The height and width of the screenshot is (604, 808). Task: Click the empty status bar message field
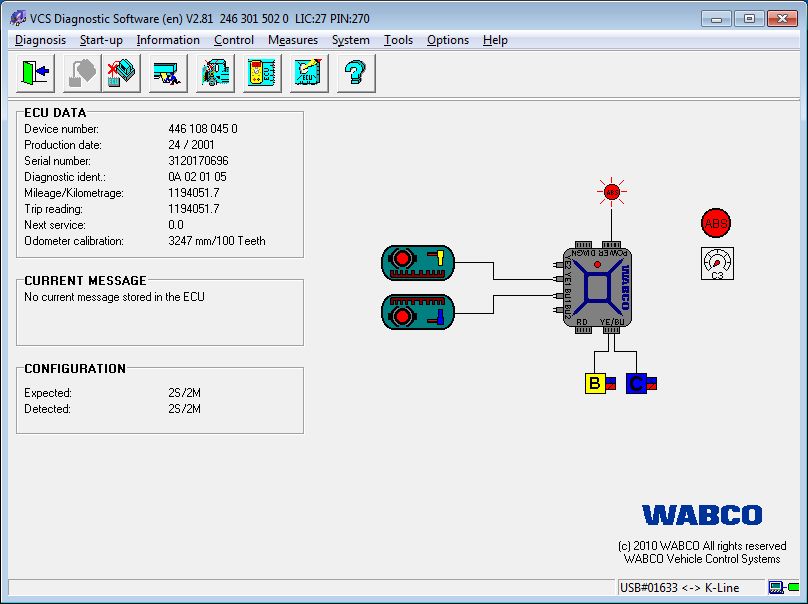pos(312,588)
